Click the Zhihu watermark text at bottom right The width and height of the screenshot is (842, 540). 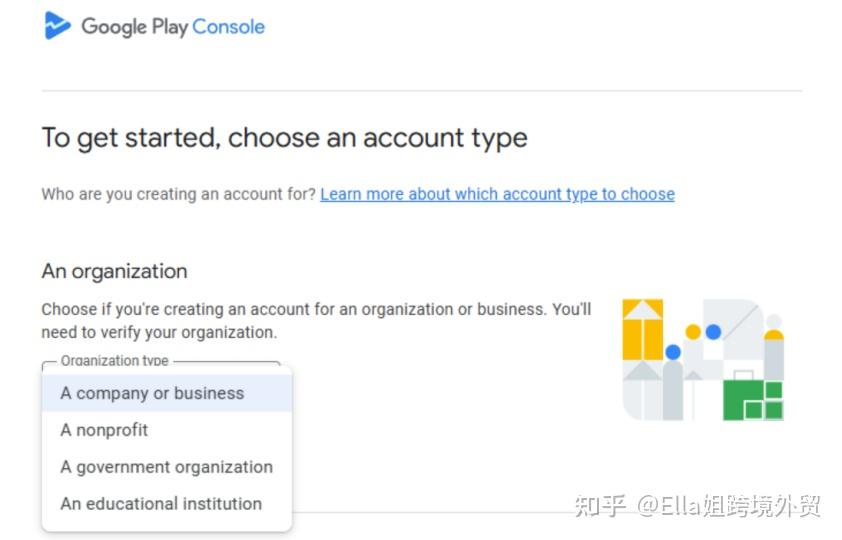point(697,506)
